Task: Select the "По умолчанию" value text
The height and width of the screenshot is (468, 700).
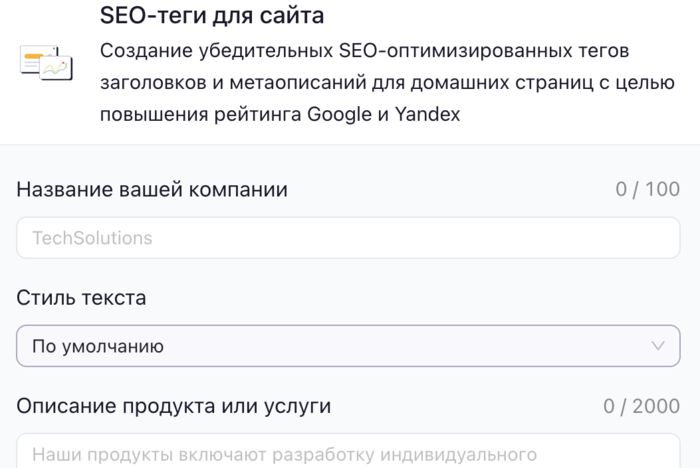Action: [x=98, y=346]
